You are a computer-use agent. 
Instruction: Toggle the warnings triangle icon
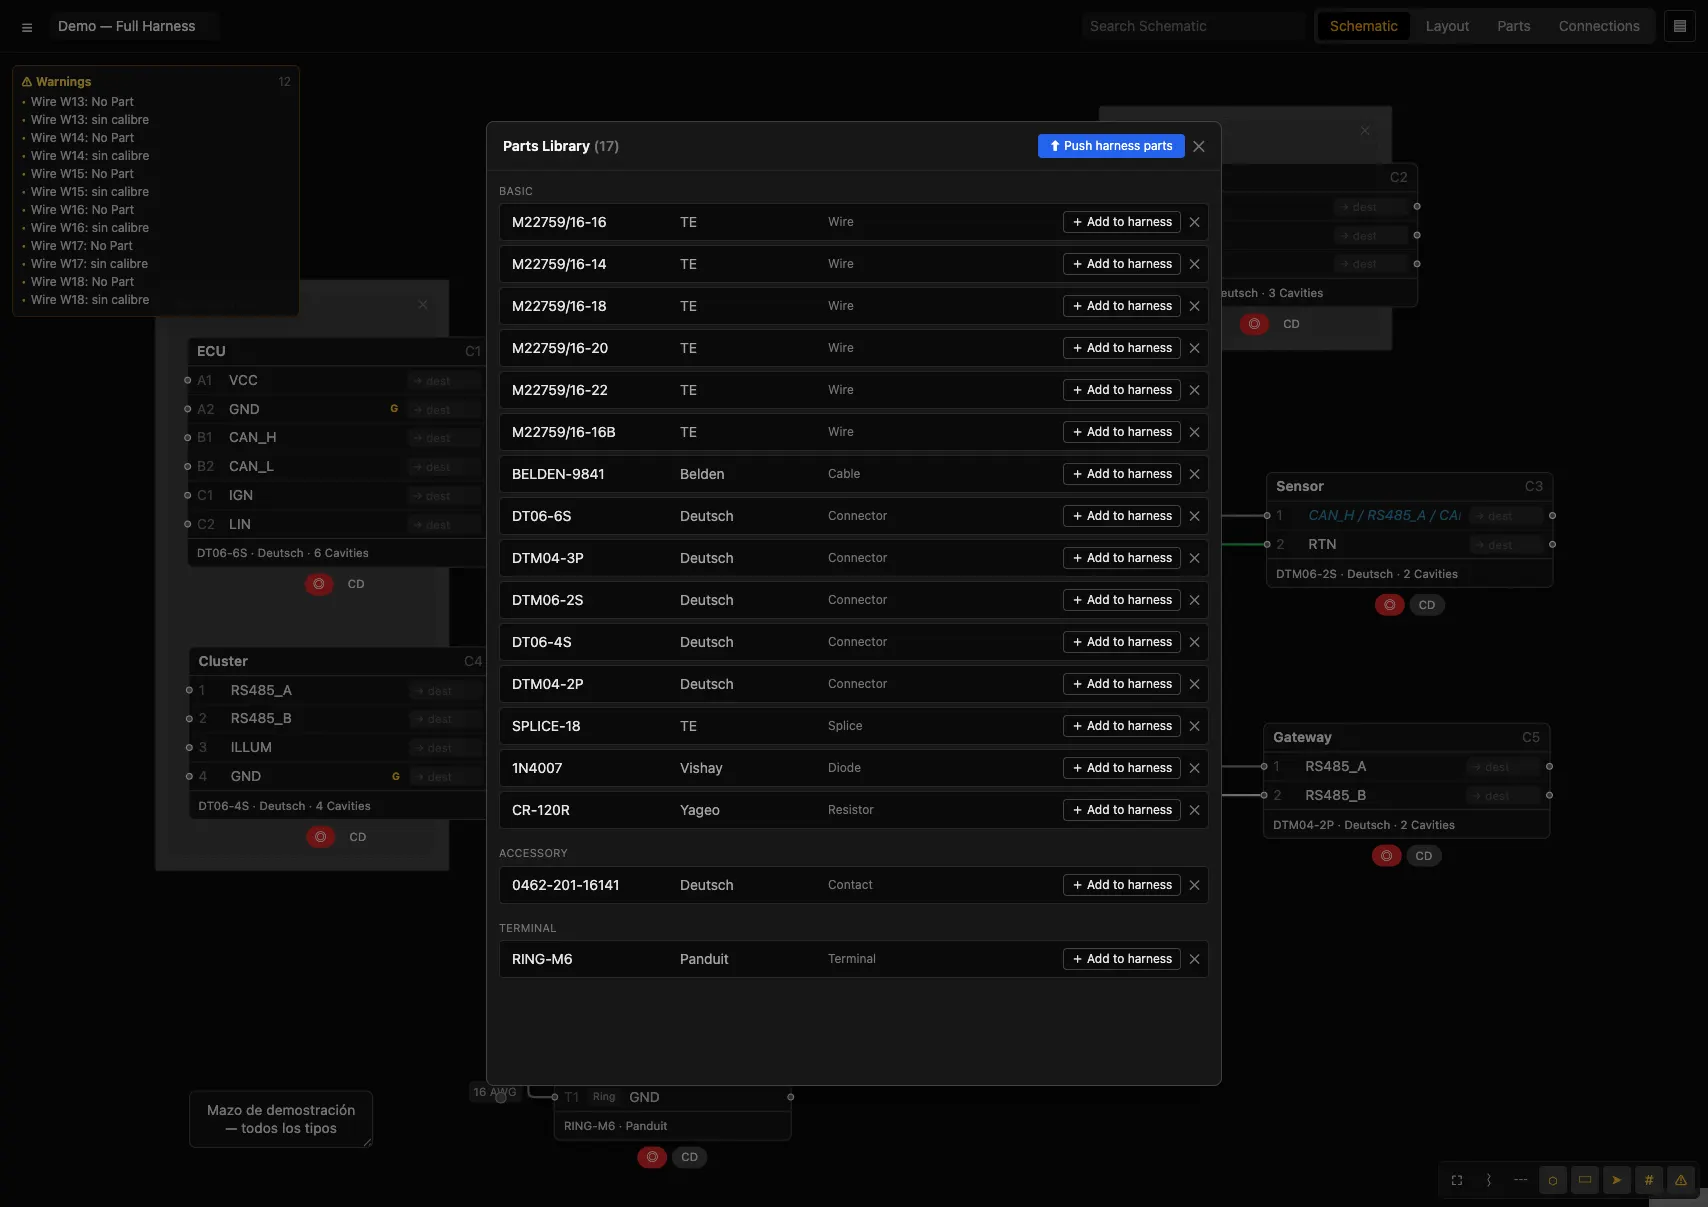[1681, 1180]
